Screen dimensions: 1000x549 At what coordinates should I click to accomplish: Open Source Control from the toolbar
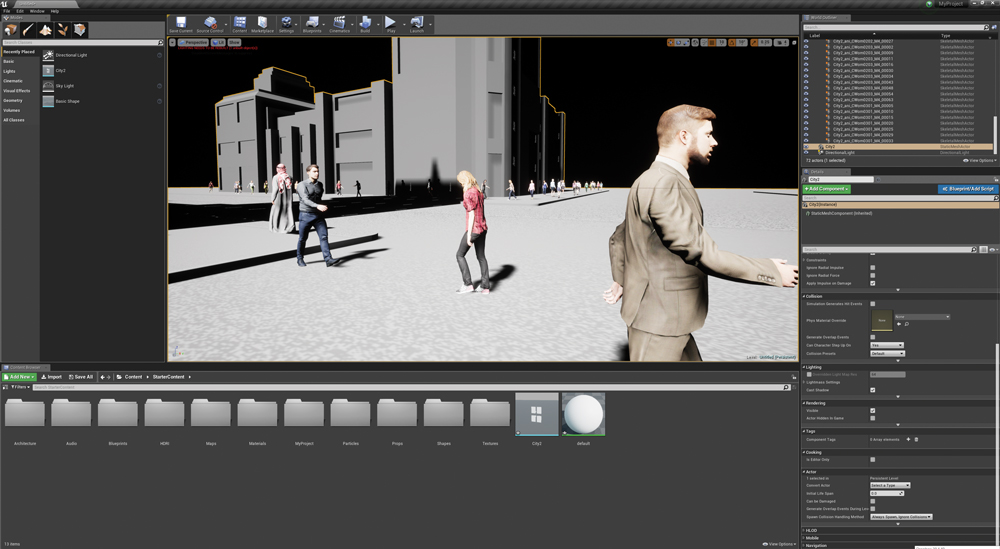point(210,24)
